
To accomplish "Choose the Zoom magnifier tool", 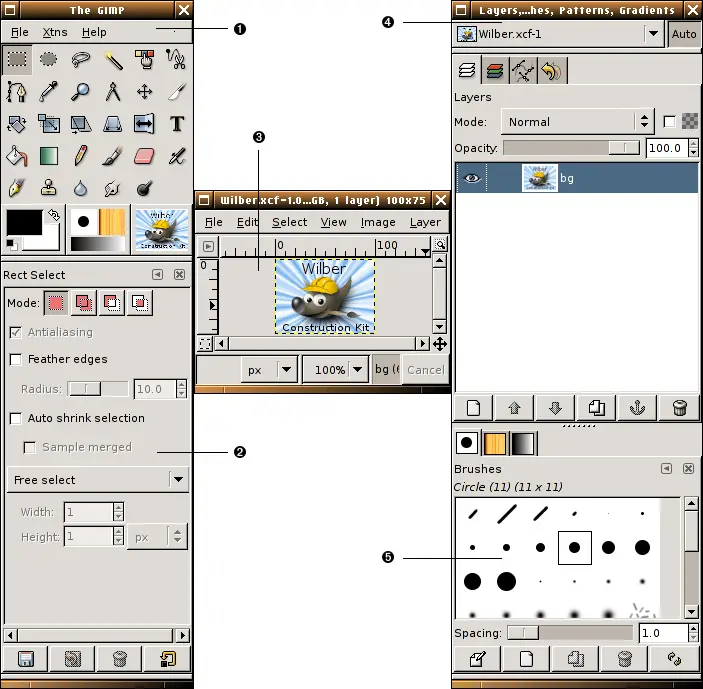I will [x=80, y=92].
